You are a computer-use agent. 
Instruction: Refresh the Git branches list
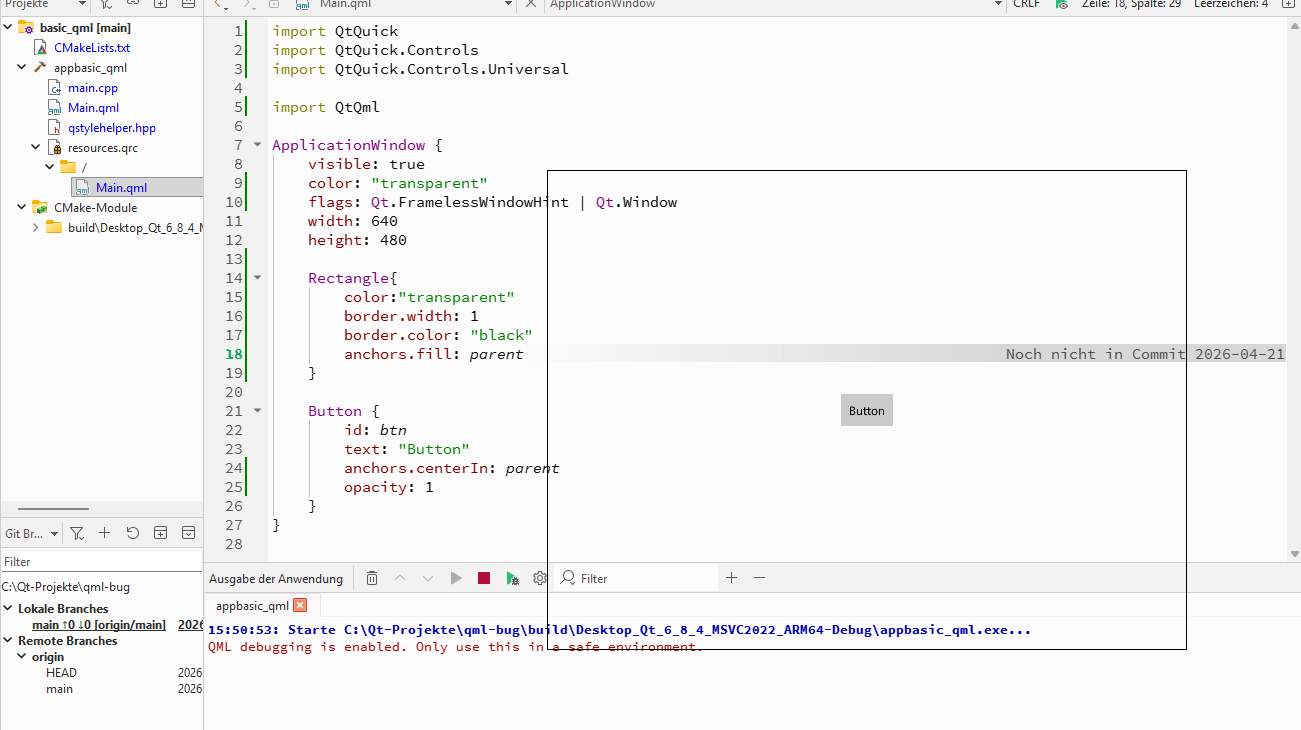tap(132, 533)
